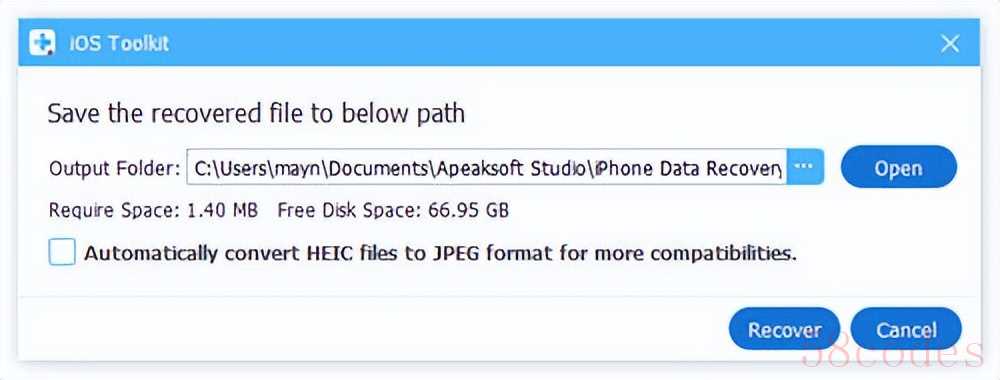Click 'Save the recovered file to below path' heading
Viewport: 1000px width, 380px height.
tap(256, 114)
